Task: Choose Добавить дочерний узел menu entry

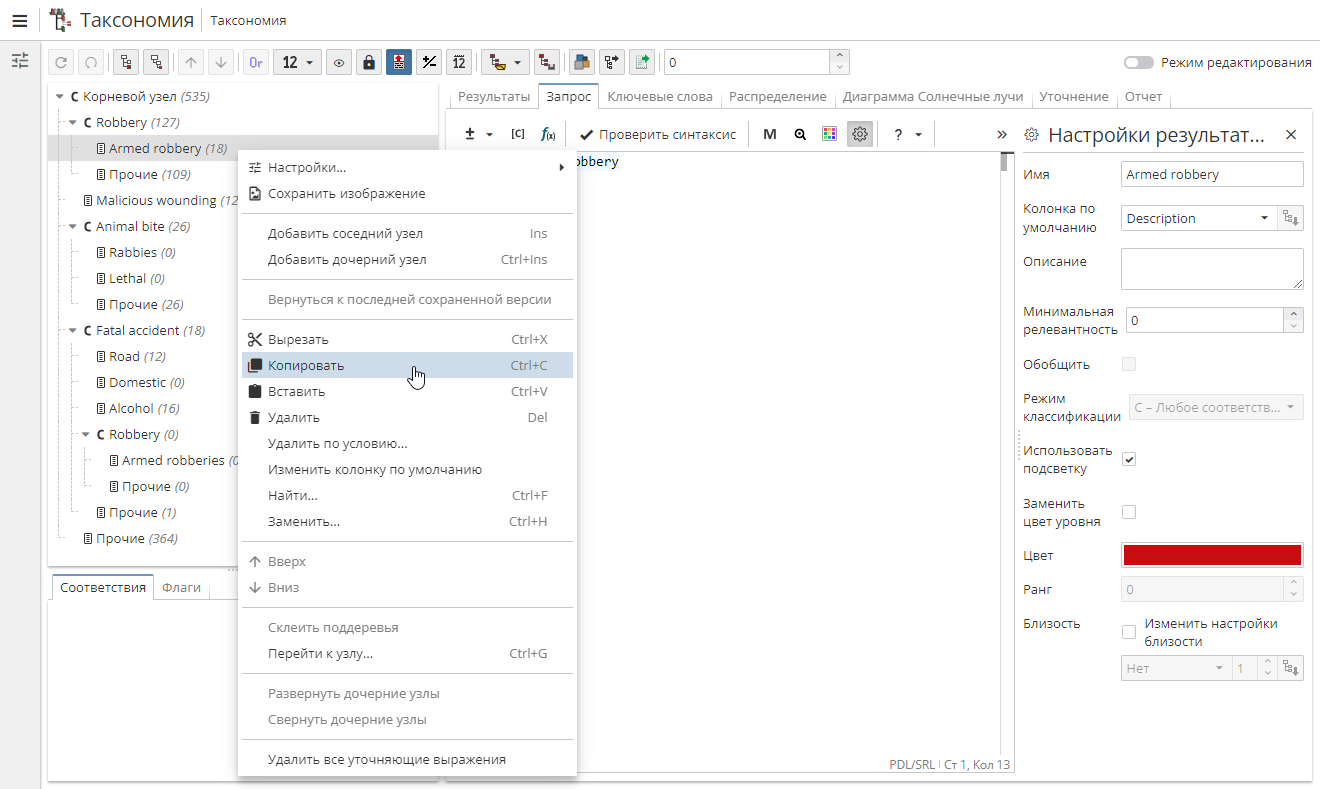Action: point(407,259)
